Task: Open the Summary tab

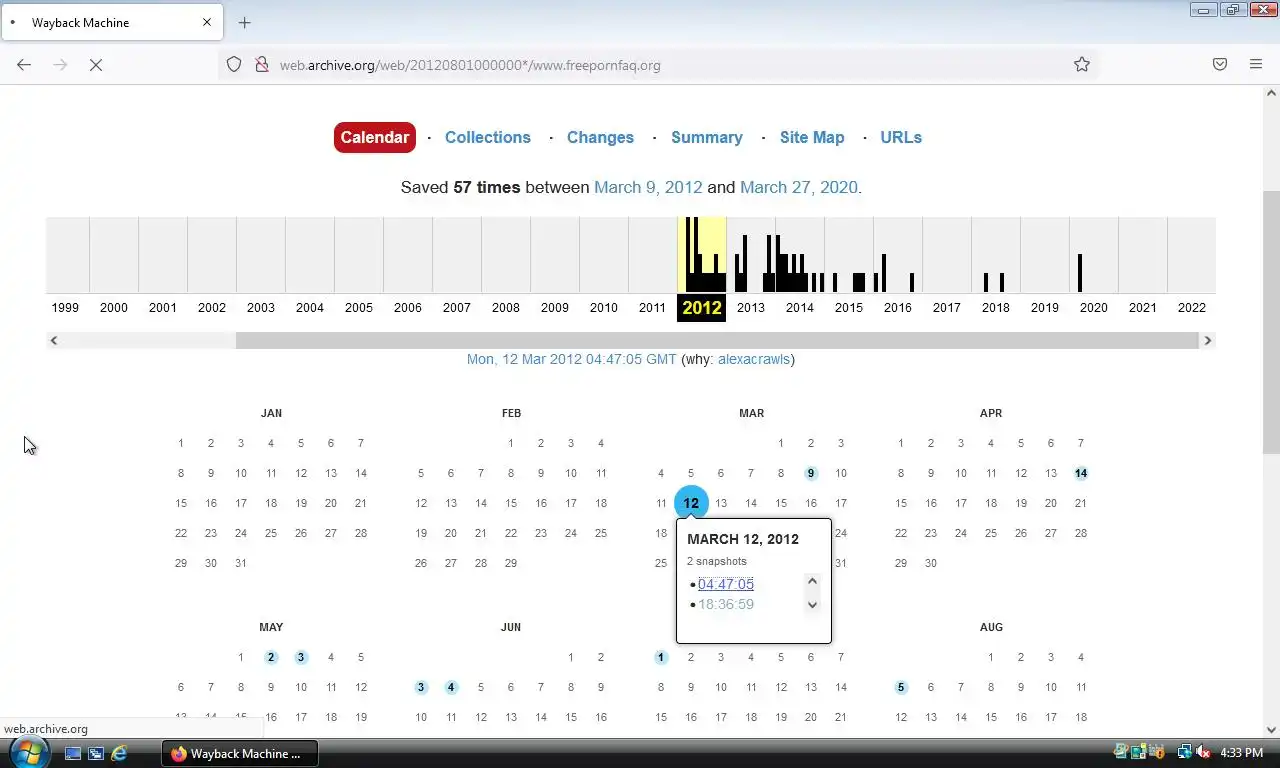Action: [x=707, y=137]
